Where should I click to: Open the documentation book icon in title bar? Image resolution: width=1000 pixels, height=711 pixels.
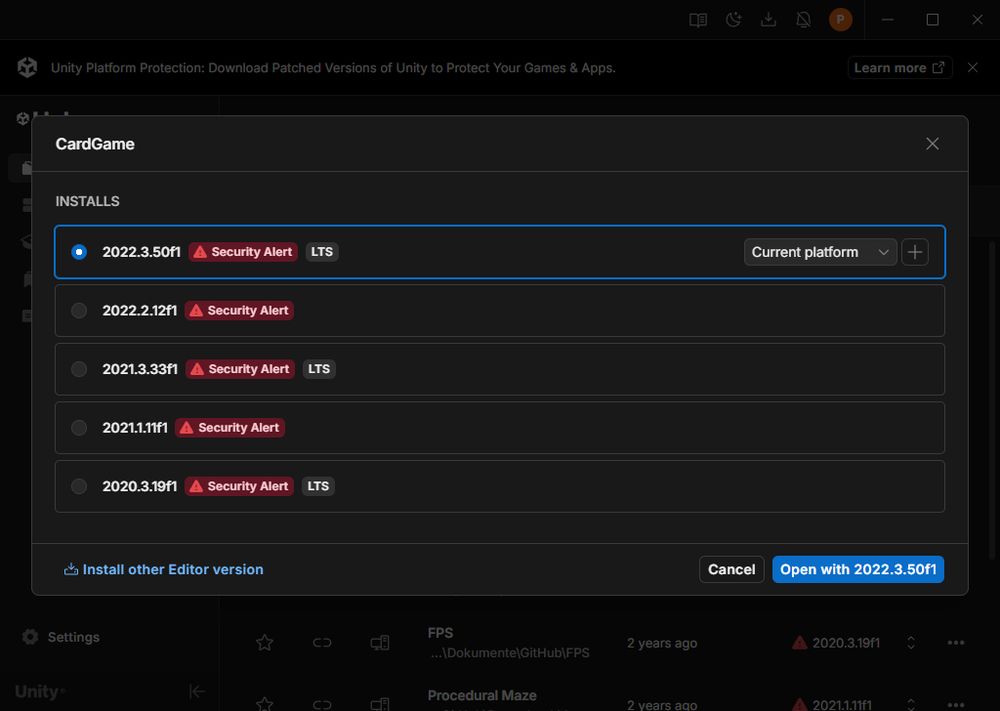[x=698, y=20]
